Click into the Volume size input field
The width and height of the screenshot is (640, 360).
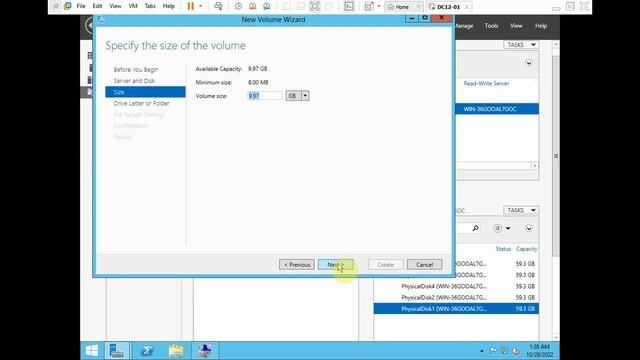pos(265,96)
